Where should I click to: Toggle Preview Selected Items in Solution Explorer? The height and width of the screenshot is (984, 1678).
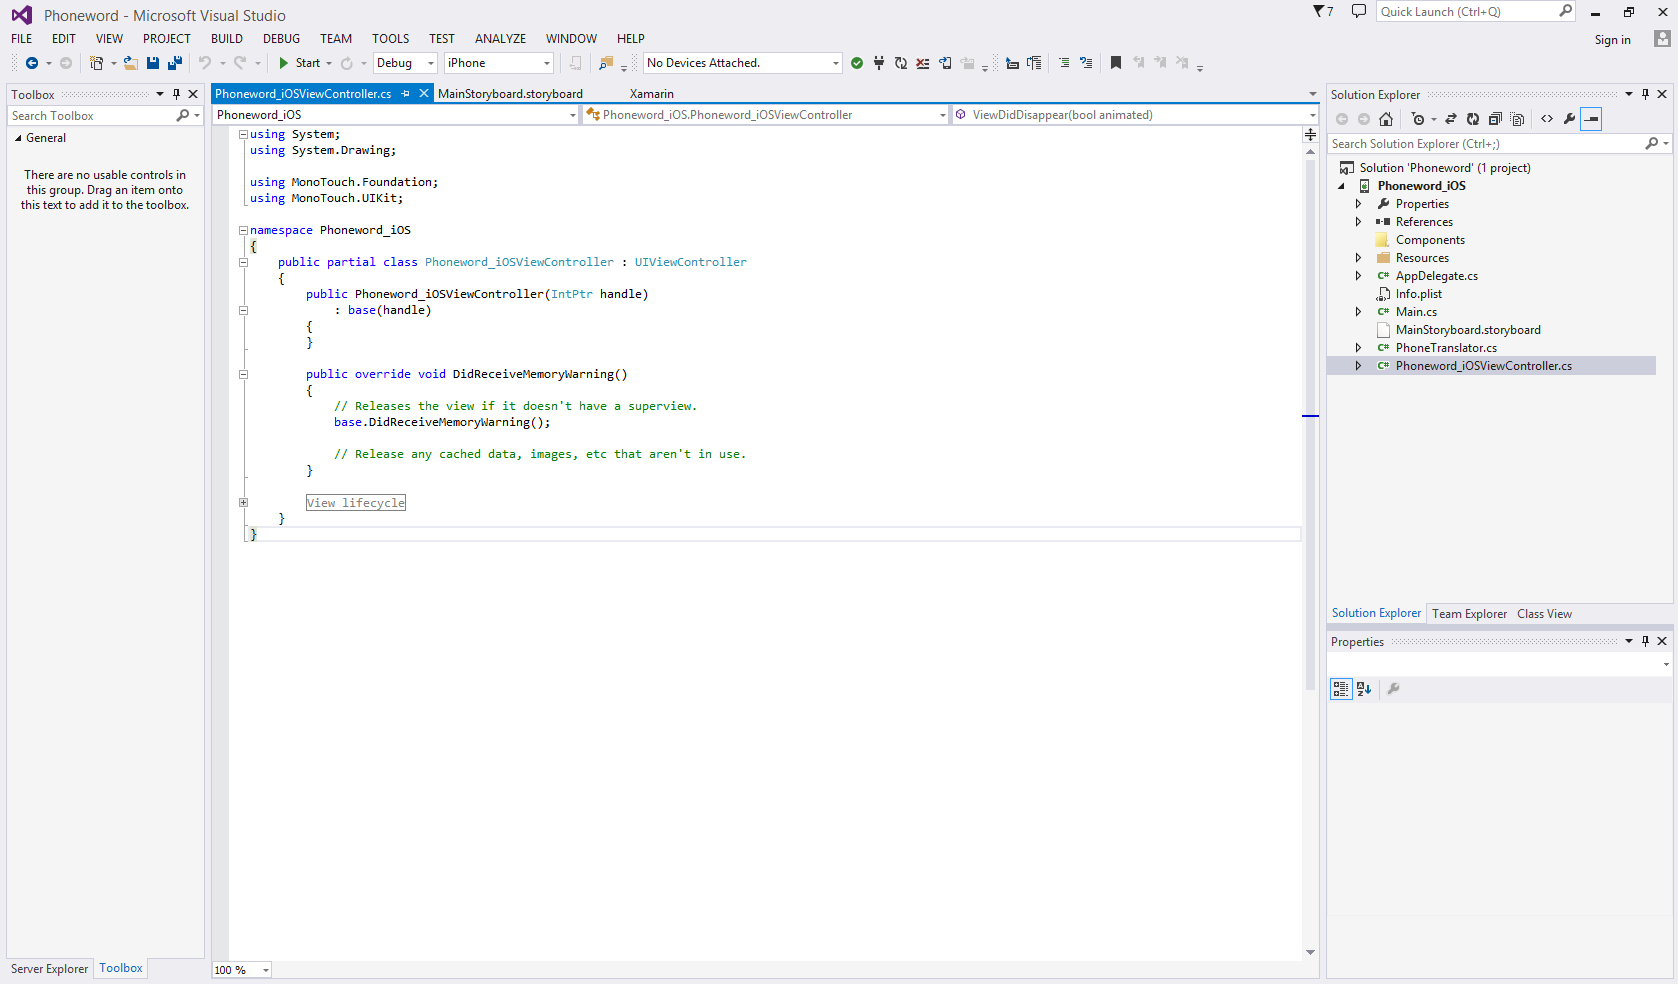click(1591, 119)
